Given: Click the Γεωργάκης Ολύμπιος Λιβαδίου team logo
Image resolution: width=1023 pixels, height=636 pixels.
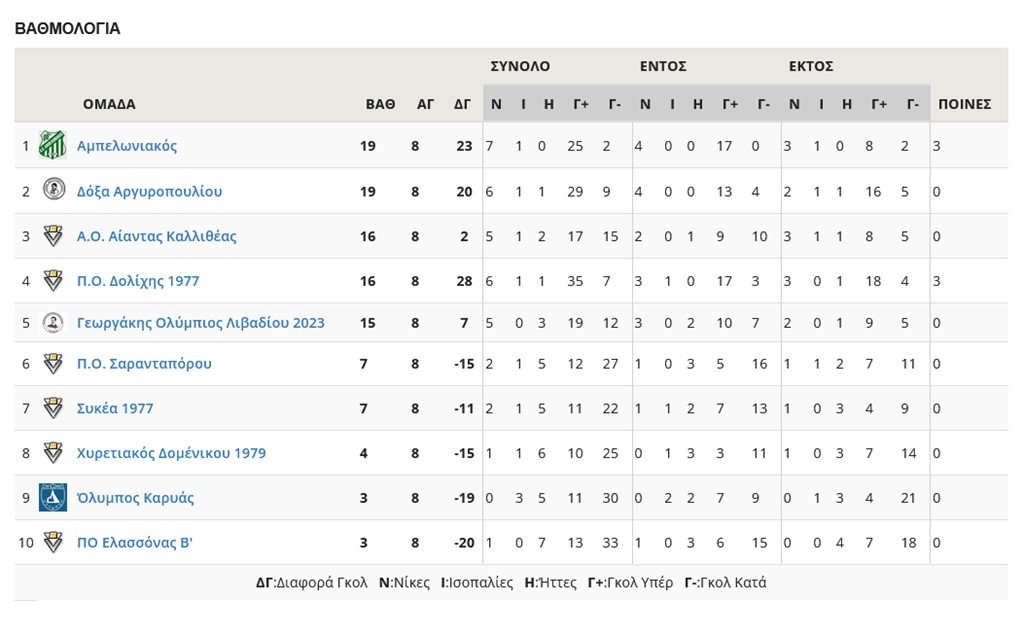Looking at the screenshot, I should tap(53, 322).
